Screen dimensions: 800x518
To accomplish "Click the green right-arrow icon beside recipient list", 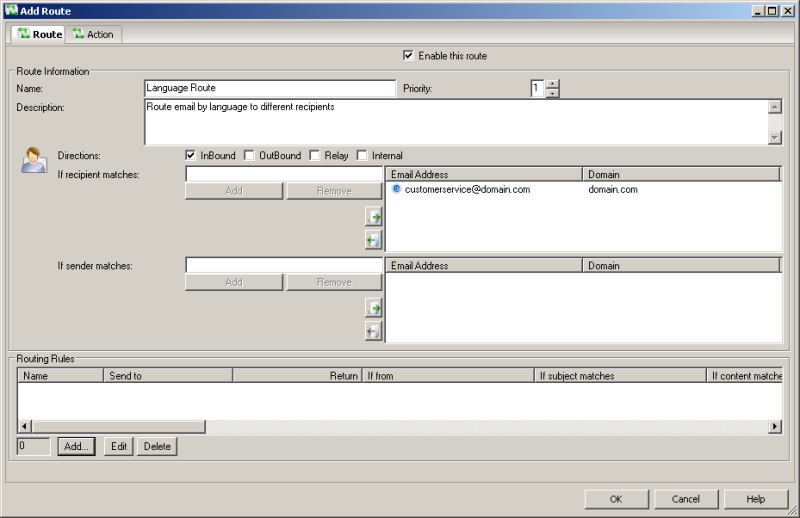I will pos(374,216).
